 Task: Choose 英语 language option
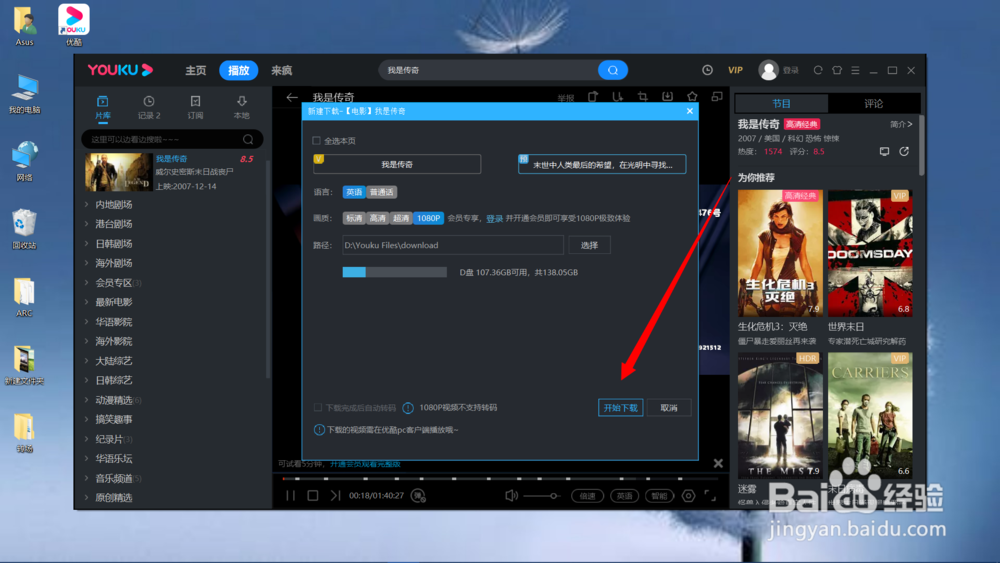coord(354,192)
